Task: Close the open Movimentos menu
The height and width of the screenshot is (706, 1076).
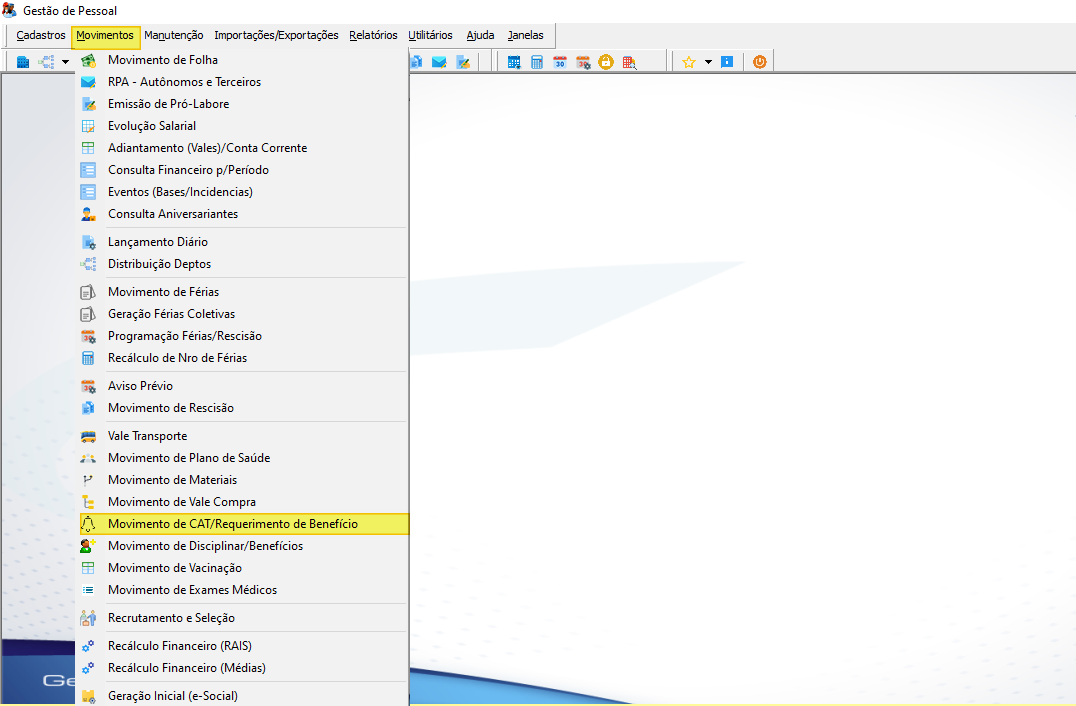Action: 105,35
